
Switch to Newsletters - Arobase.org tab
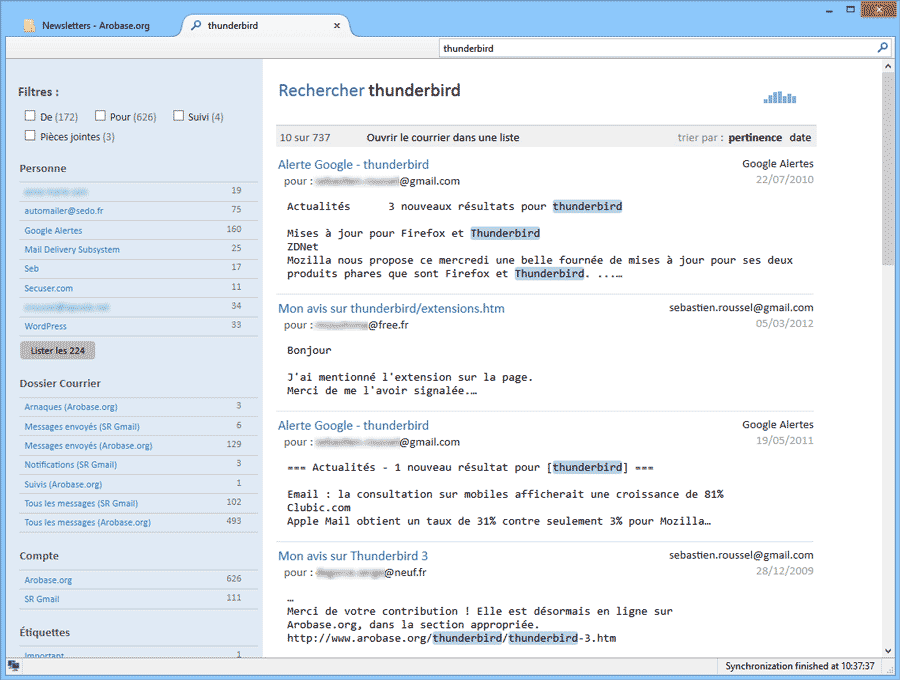95,25
